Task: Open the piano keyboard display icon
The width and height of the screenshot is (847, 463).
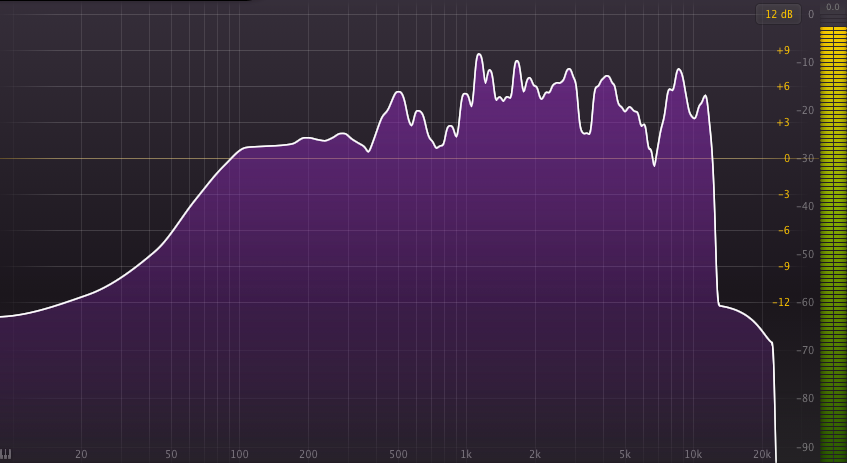Action: point(6,454)
